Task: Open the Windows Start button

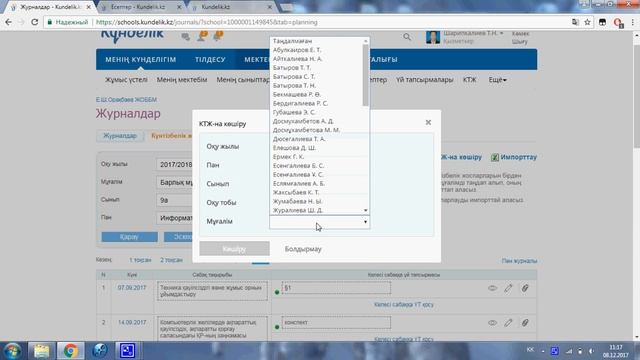Action: click(12, 351)
